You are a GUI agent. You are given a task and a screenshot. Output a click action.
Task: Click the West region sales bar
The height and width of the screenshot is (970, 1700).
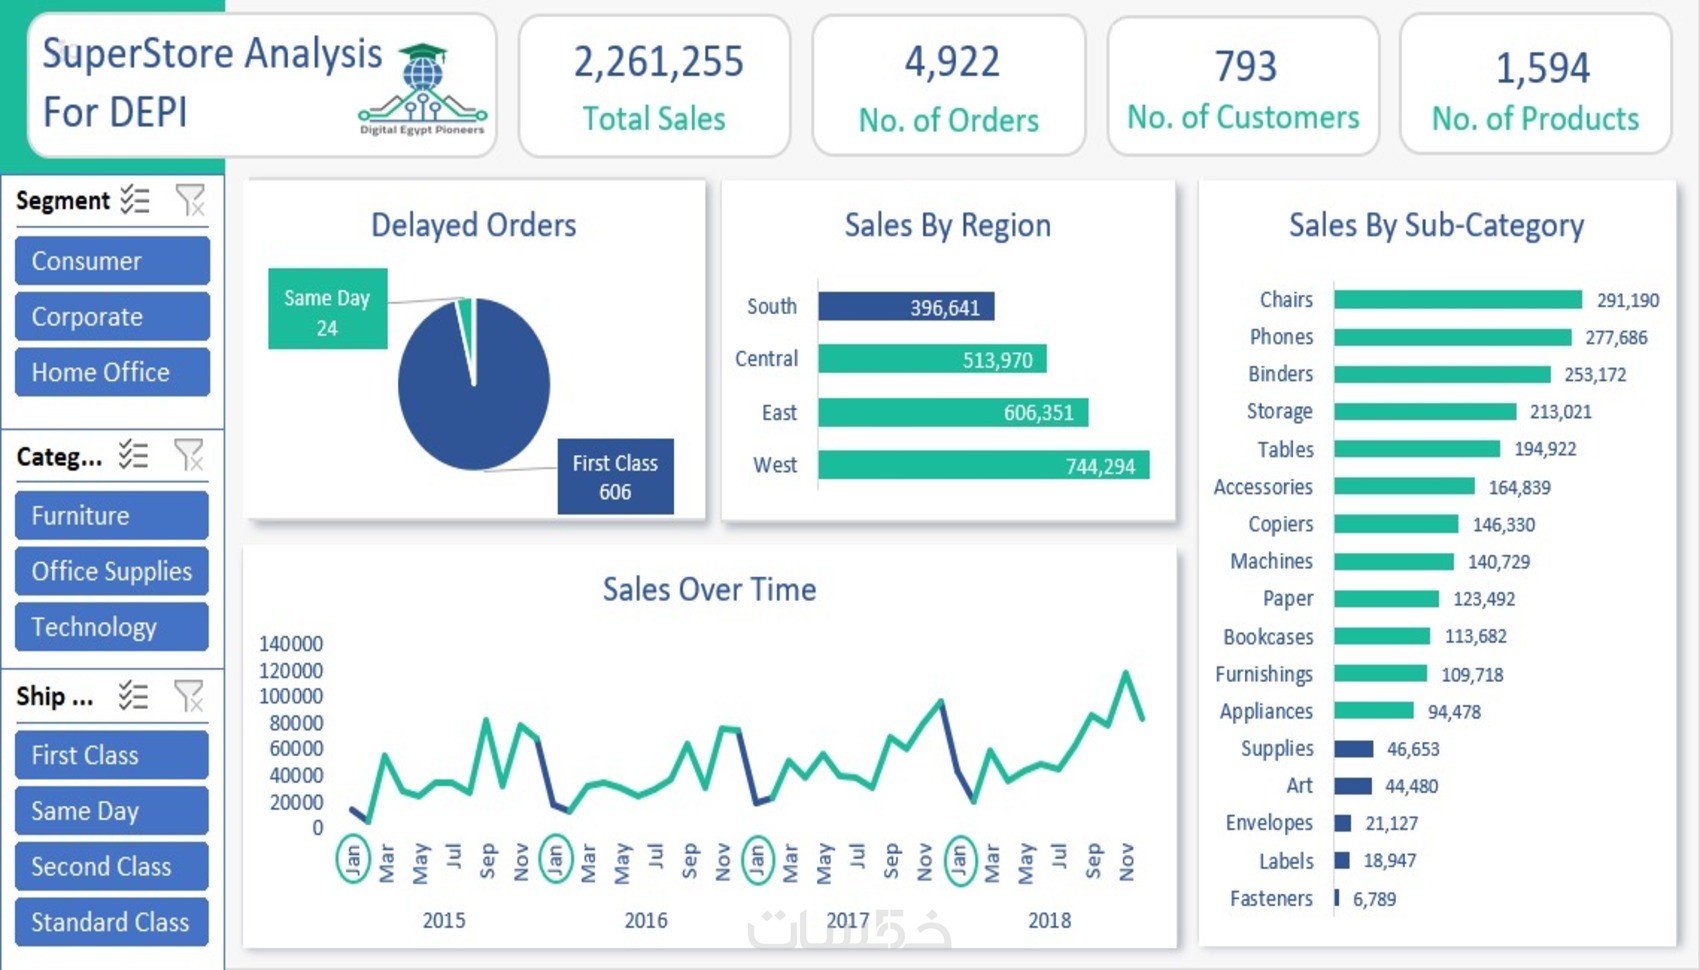[x=984, y=465]
